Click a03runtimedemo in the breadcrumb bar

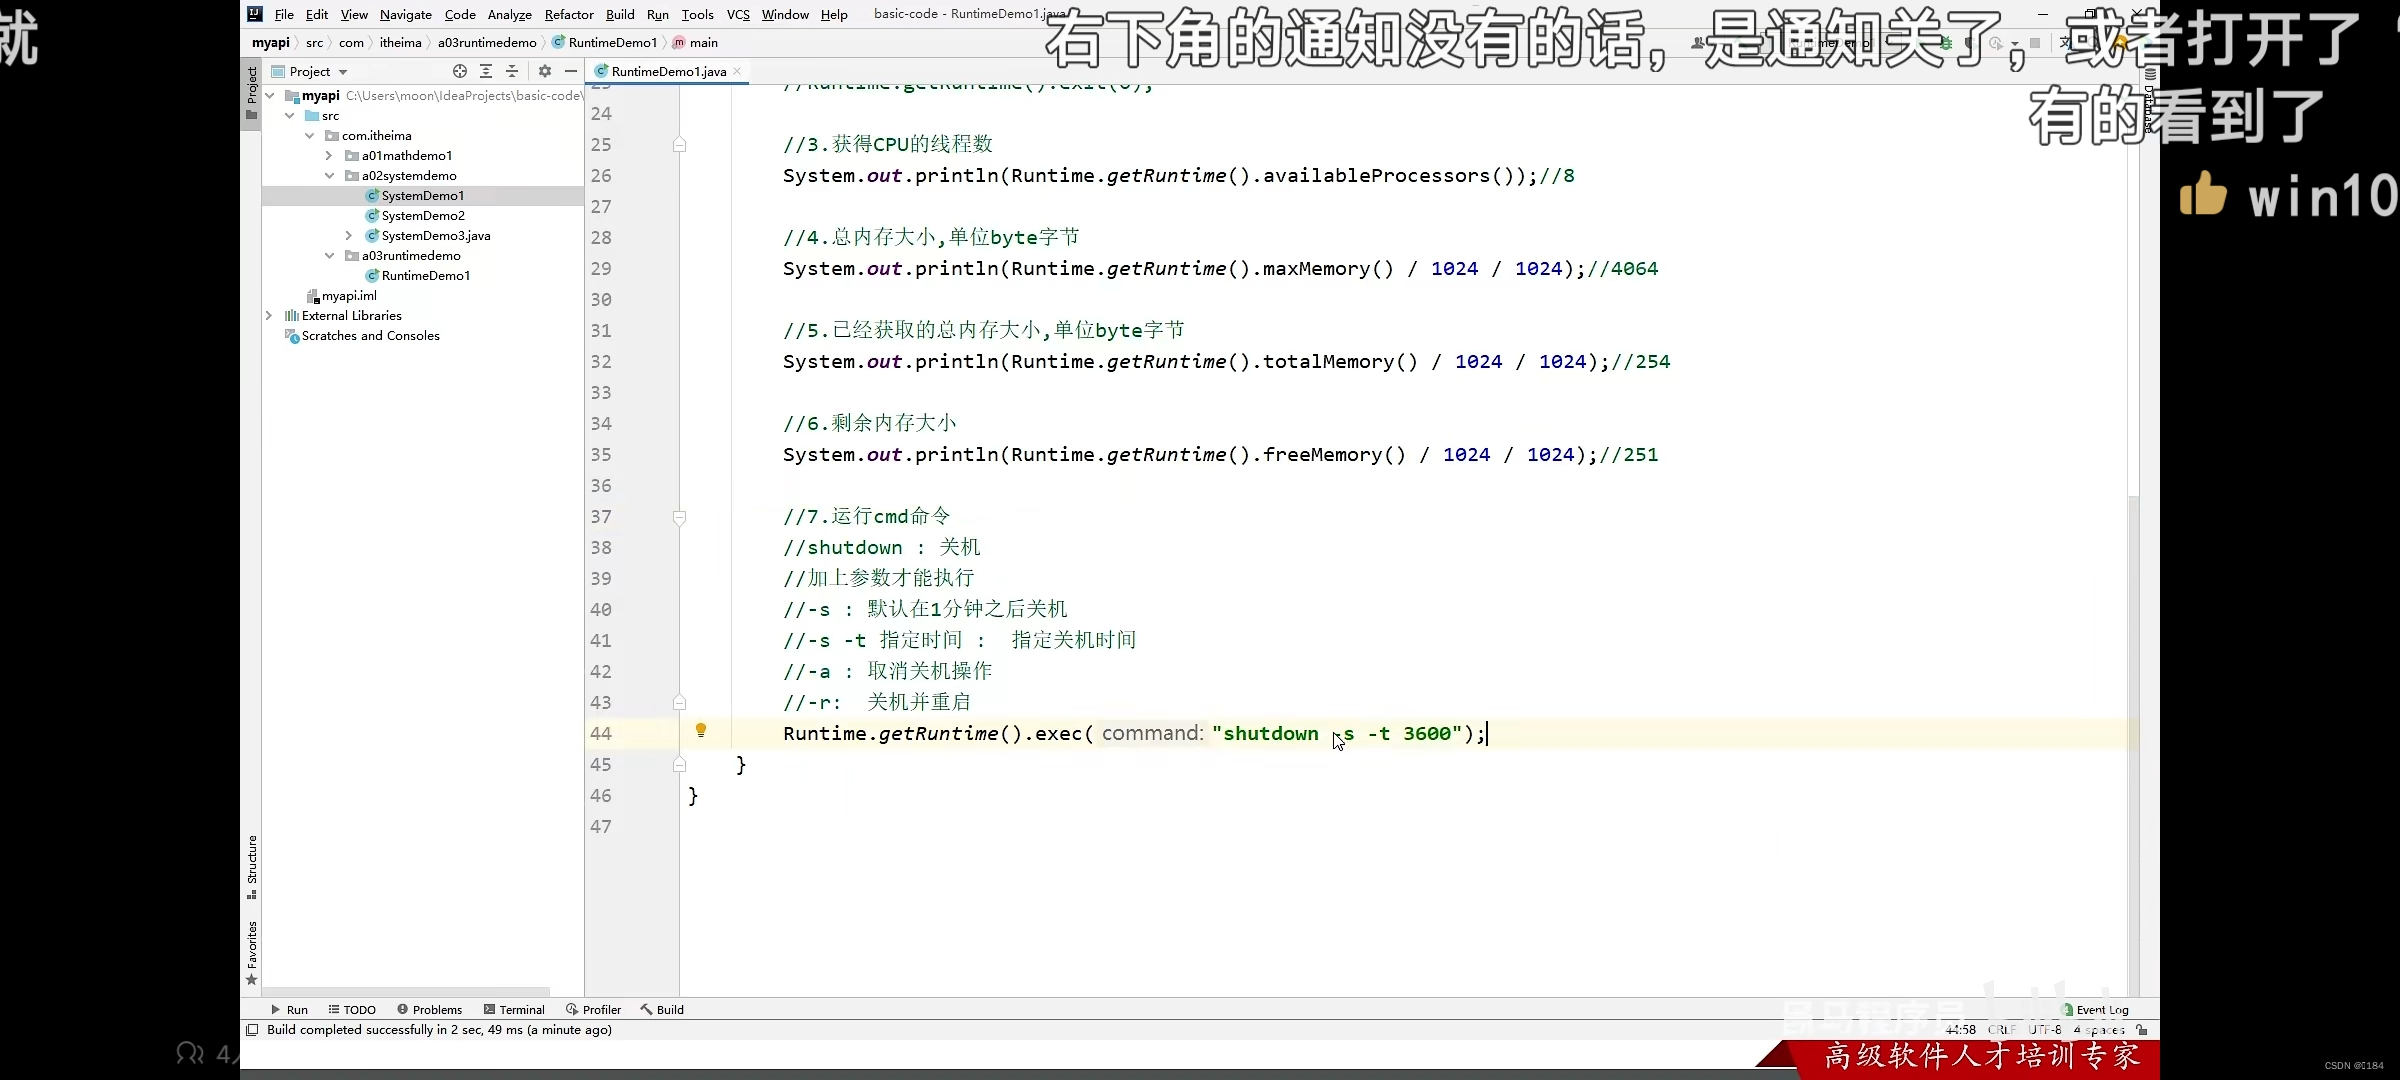487,43
